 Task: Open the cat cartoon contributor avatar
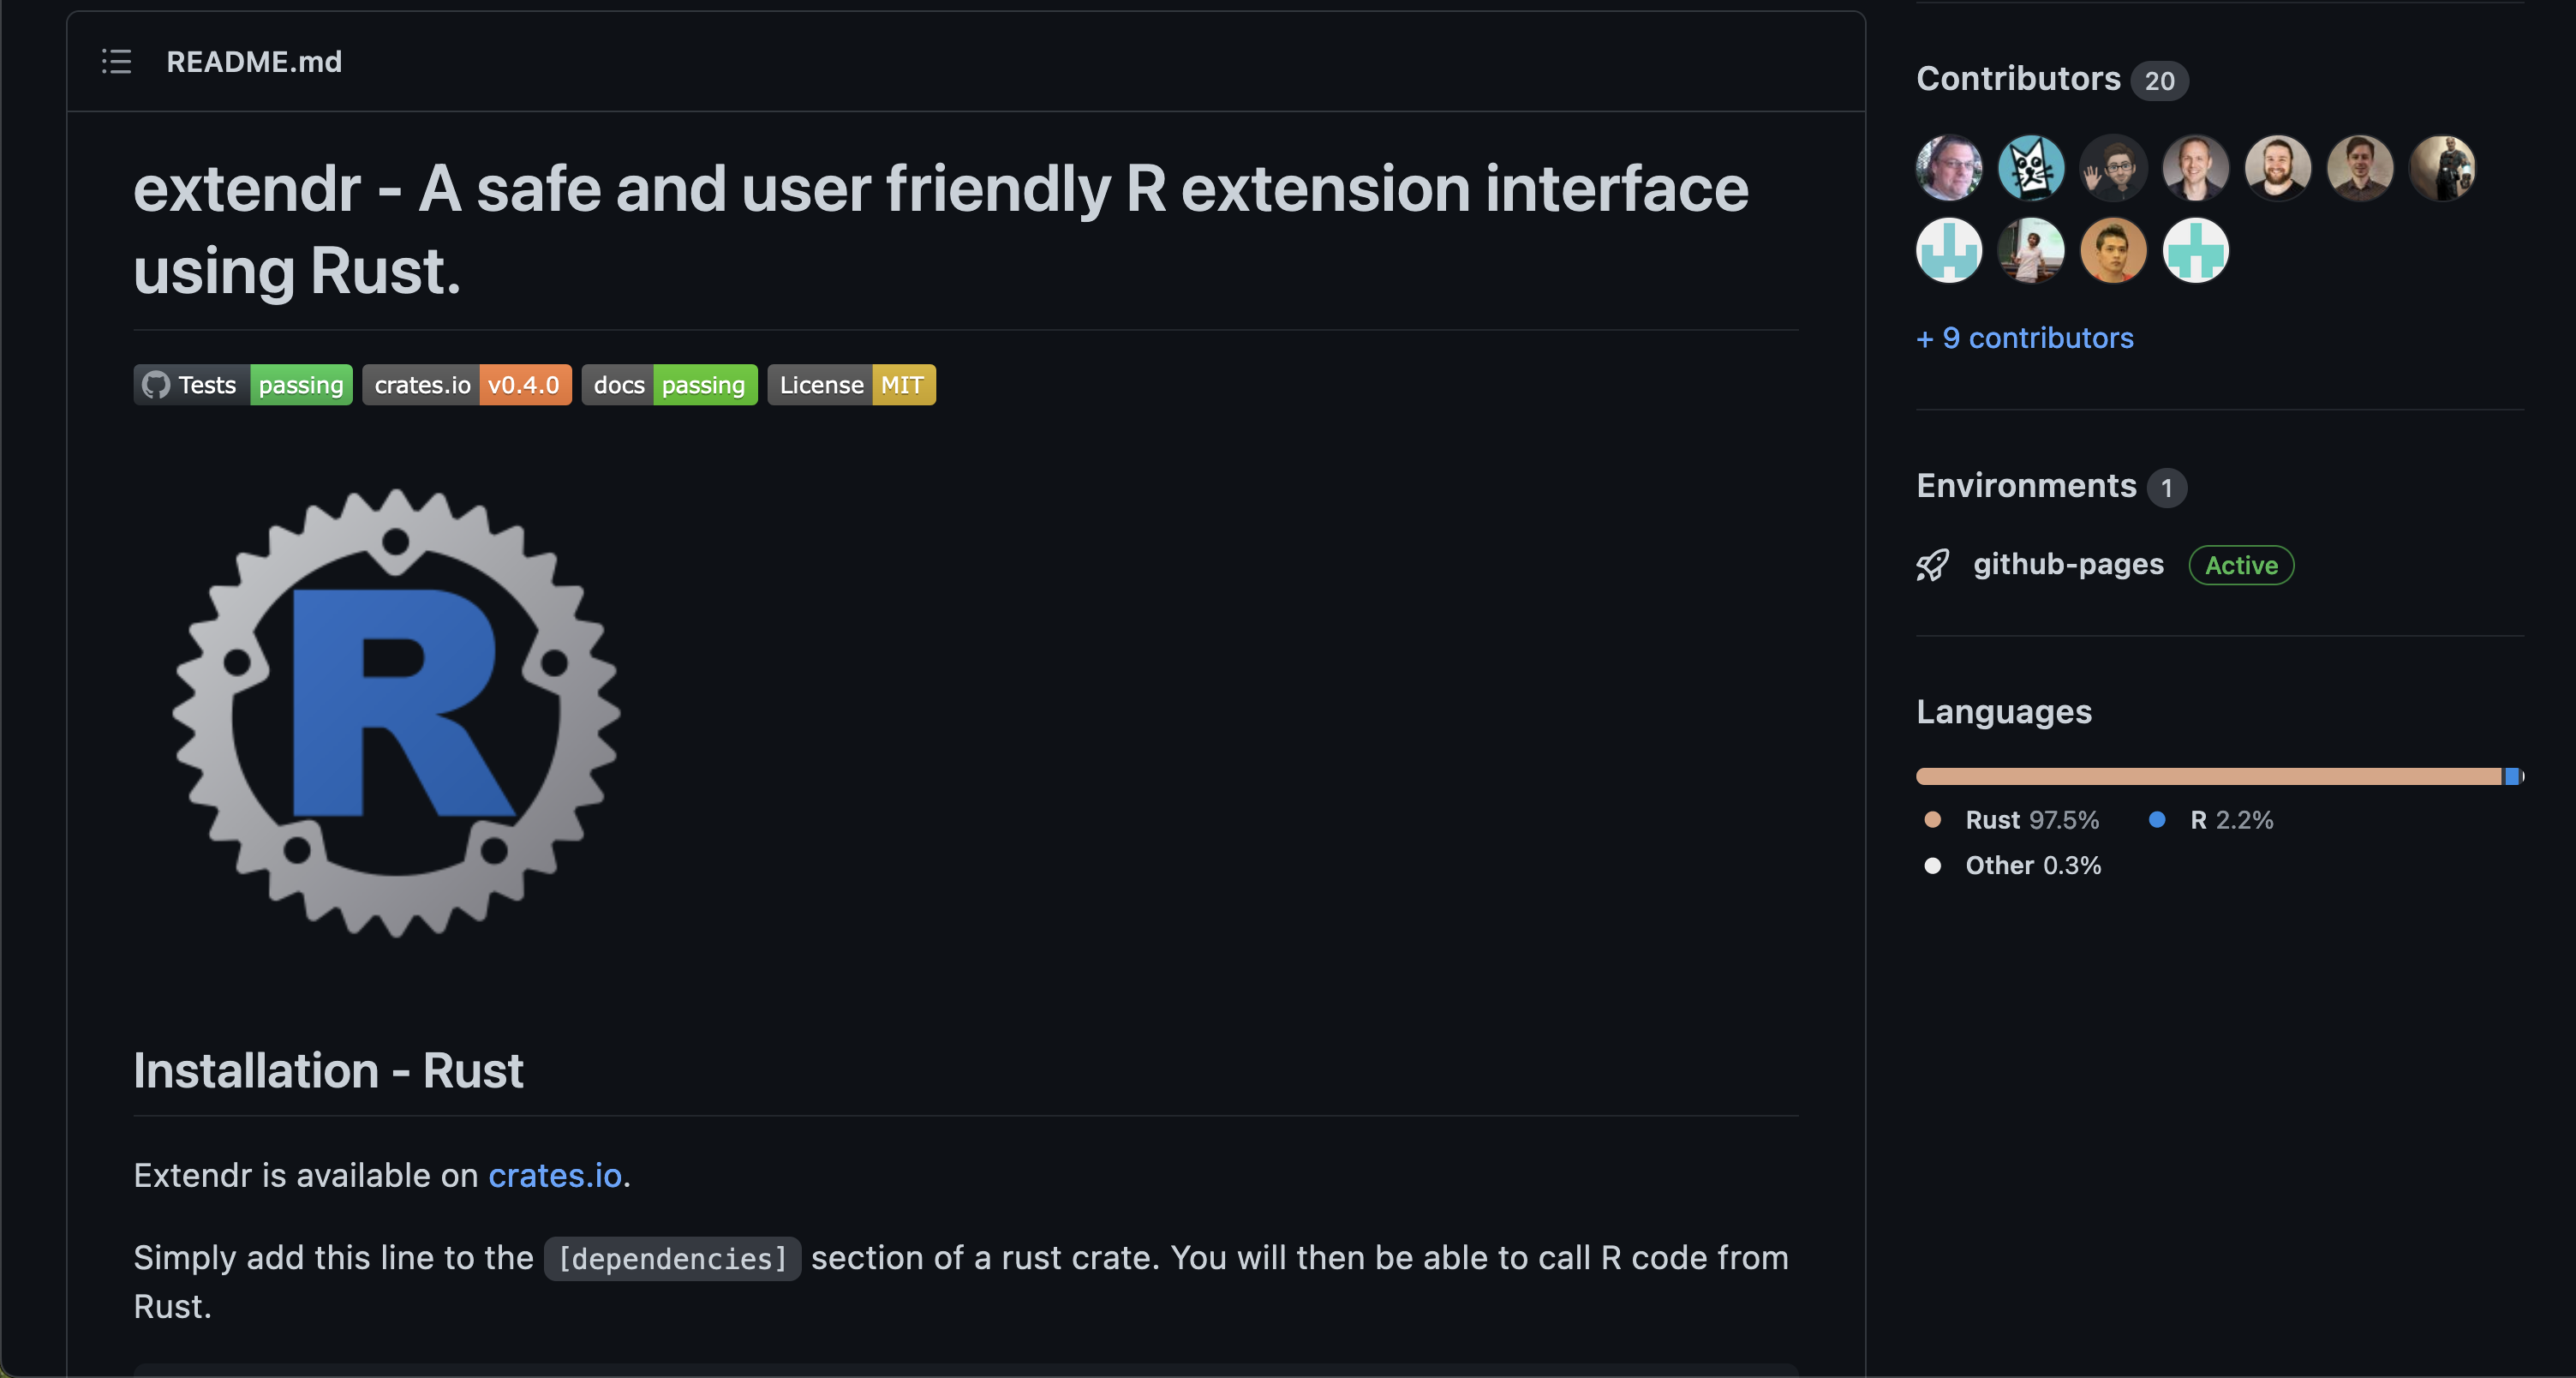coord(2030,168)
